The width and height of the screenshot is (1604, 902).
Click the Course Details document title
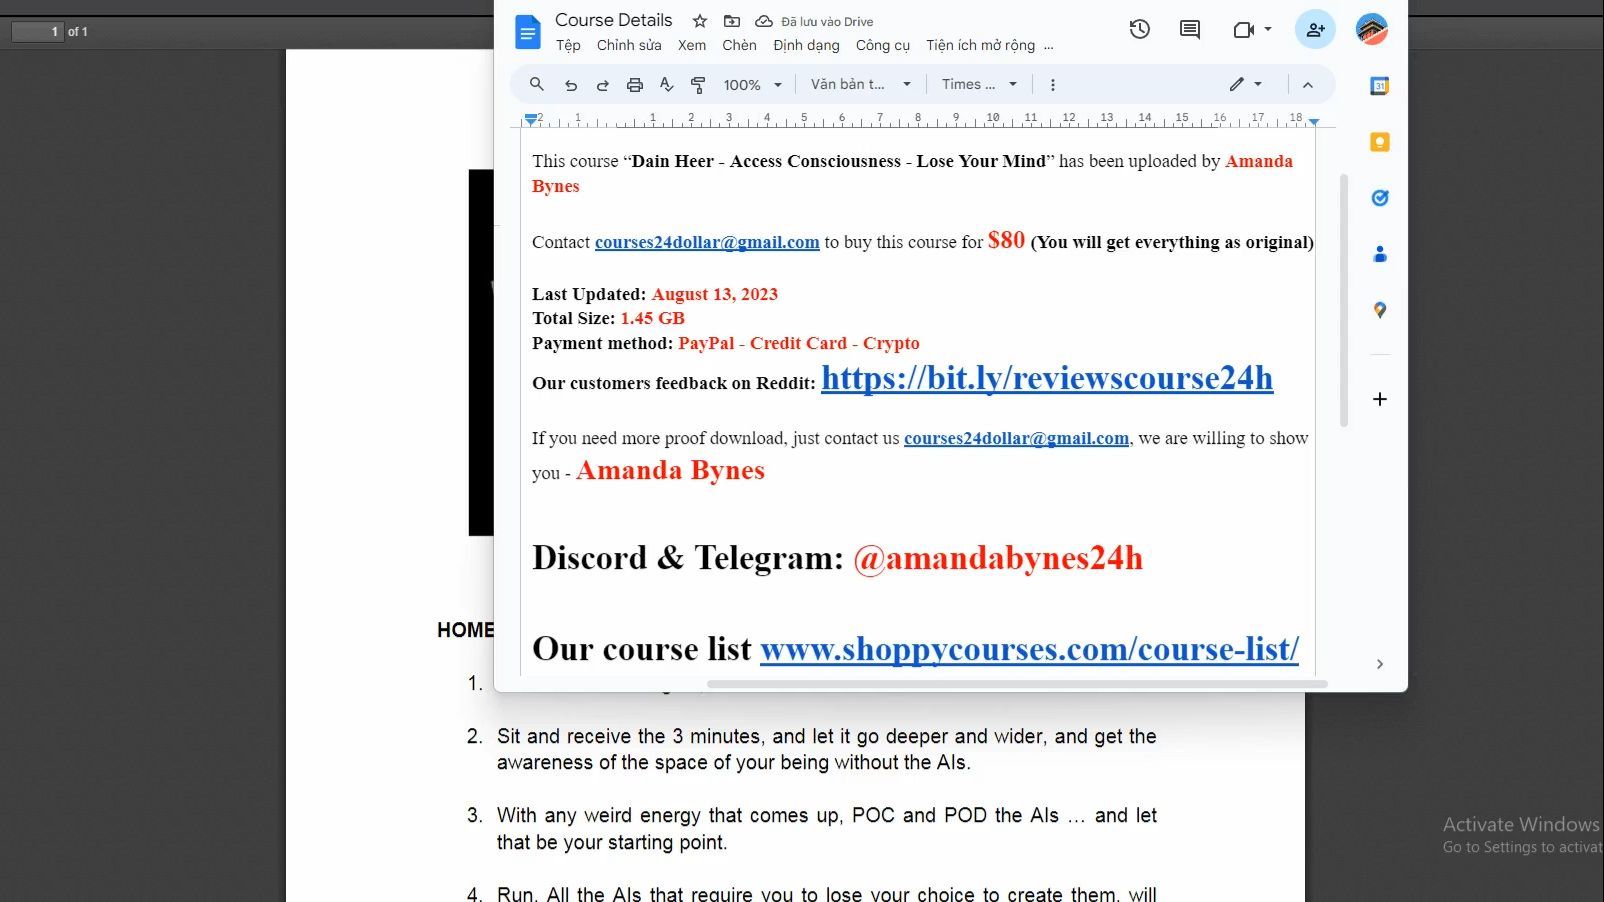point(613,20)
